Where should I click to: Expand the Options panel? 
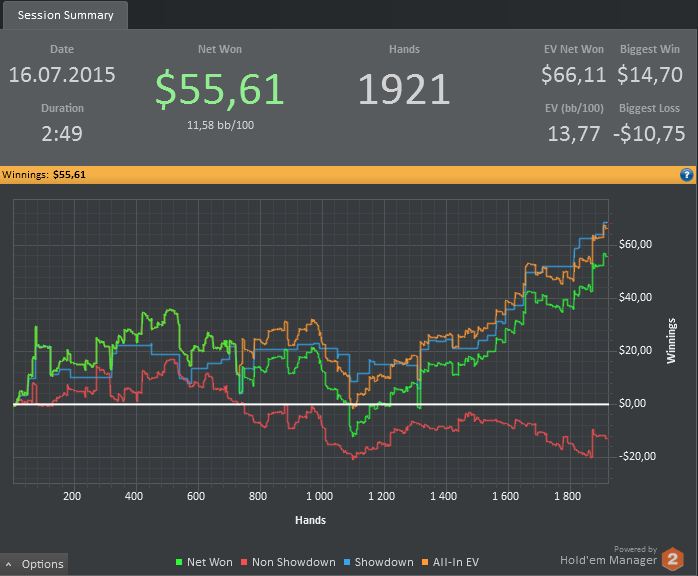[34, 564]
